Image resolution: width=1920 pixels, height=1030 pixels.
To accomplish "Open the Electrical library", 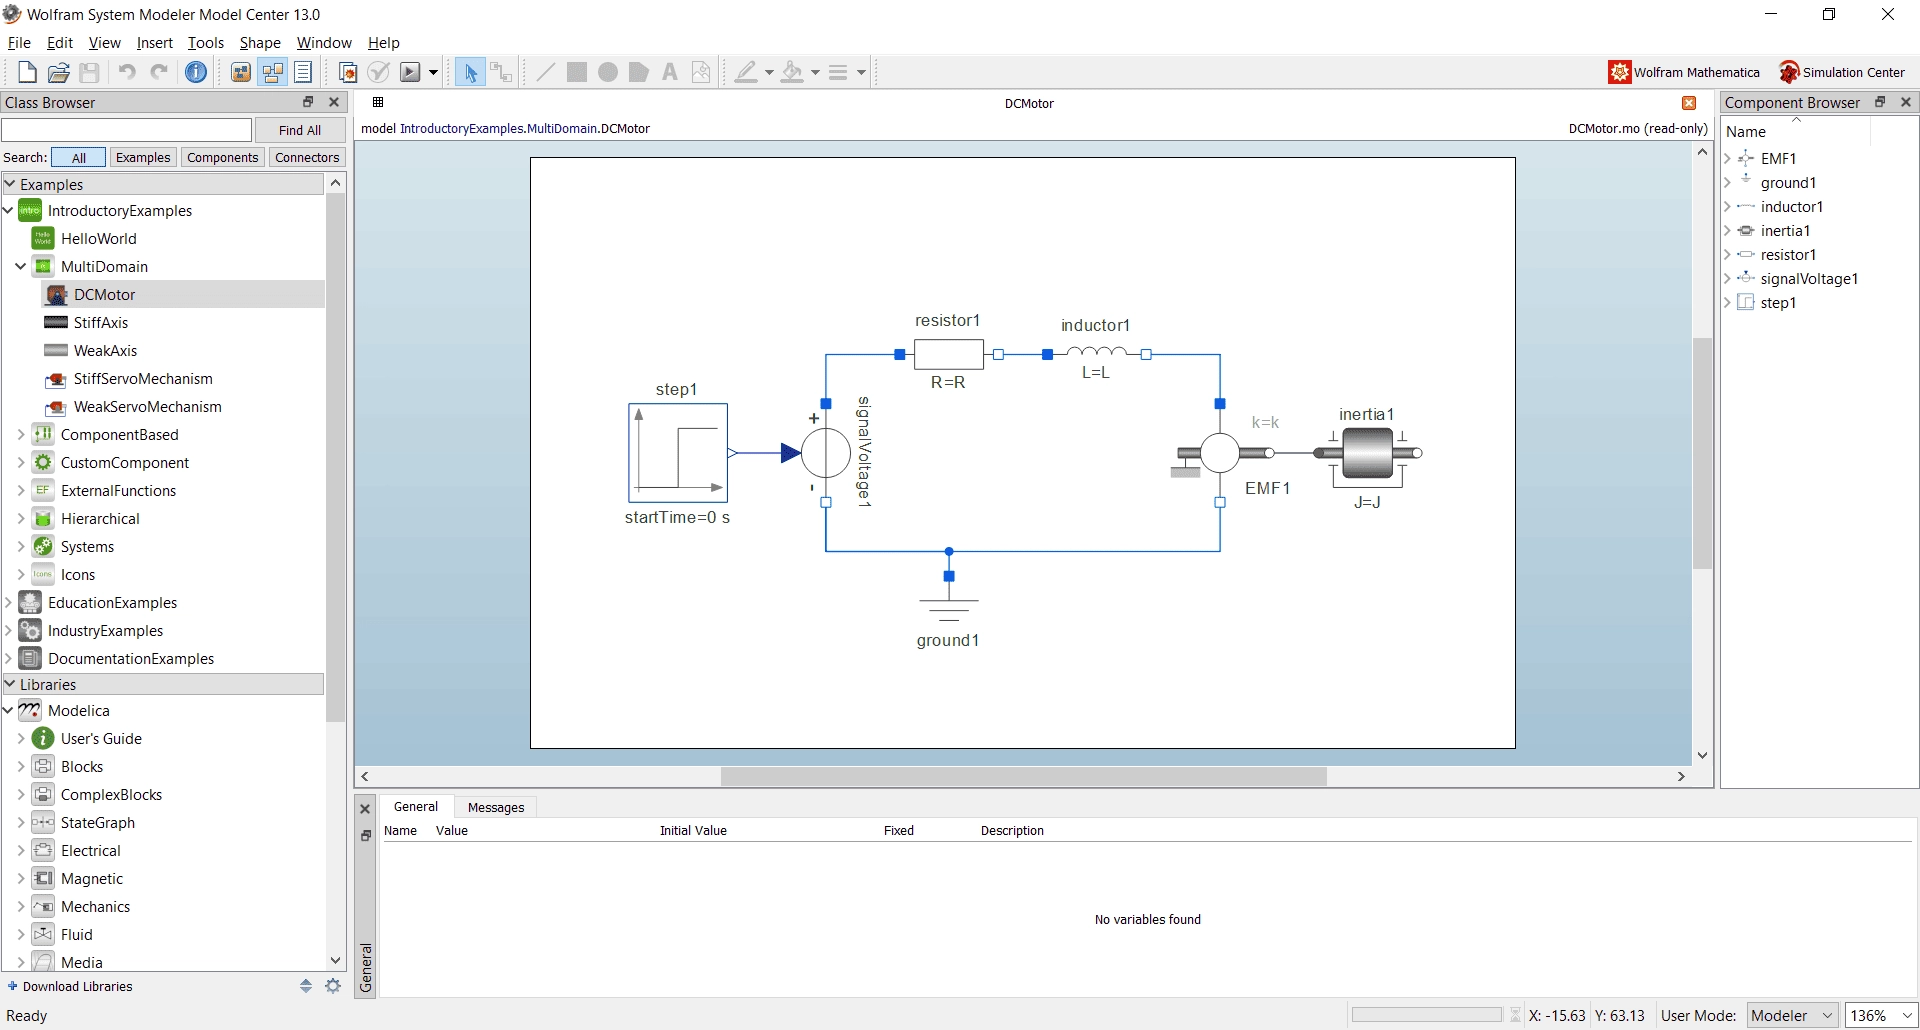I will click(90, 850).
